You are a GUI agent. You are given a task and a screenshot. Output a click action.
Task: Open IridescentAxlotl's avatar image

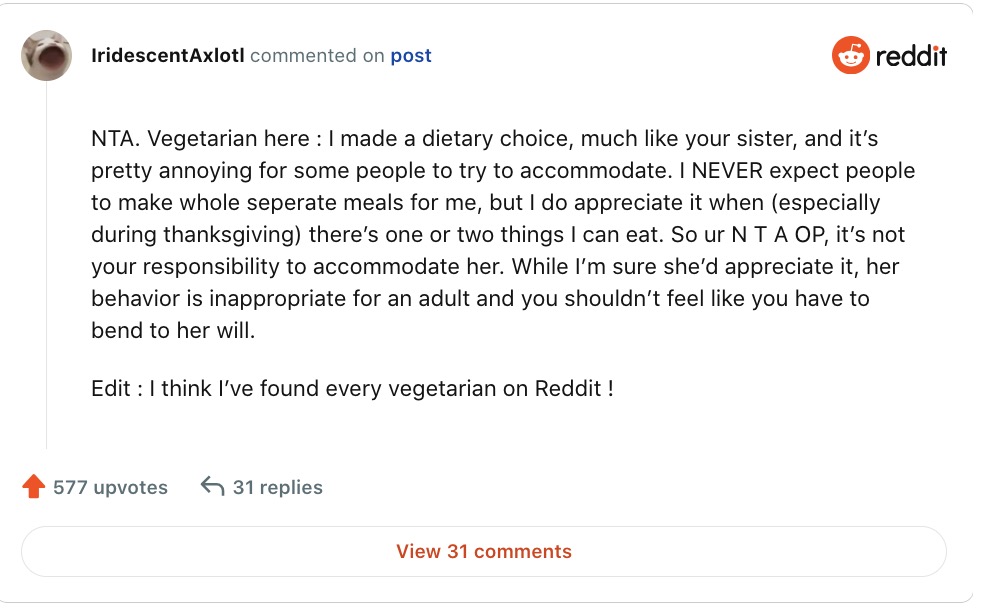point(46,56)
